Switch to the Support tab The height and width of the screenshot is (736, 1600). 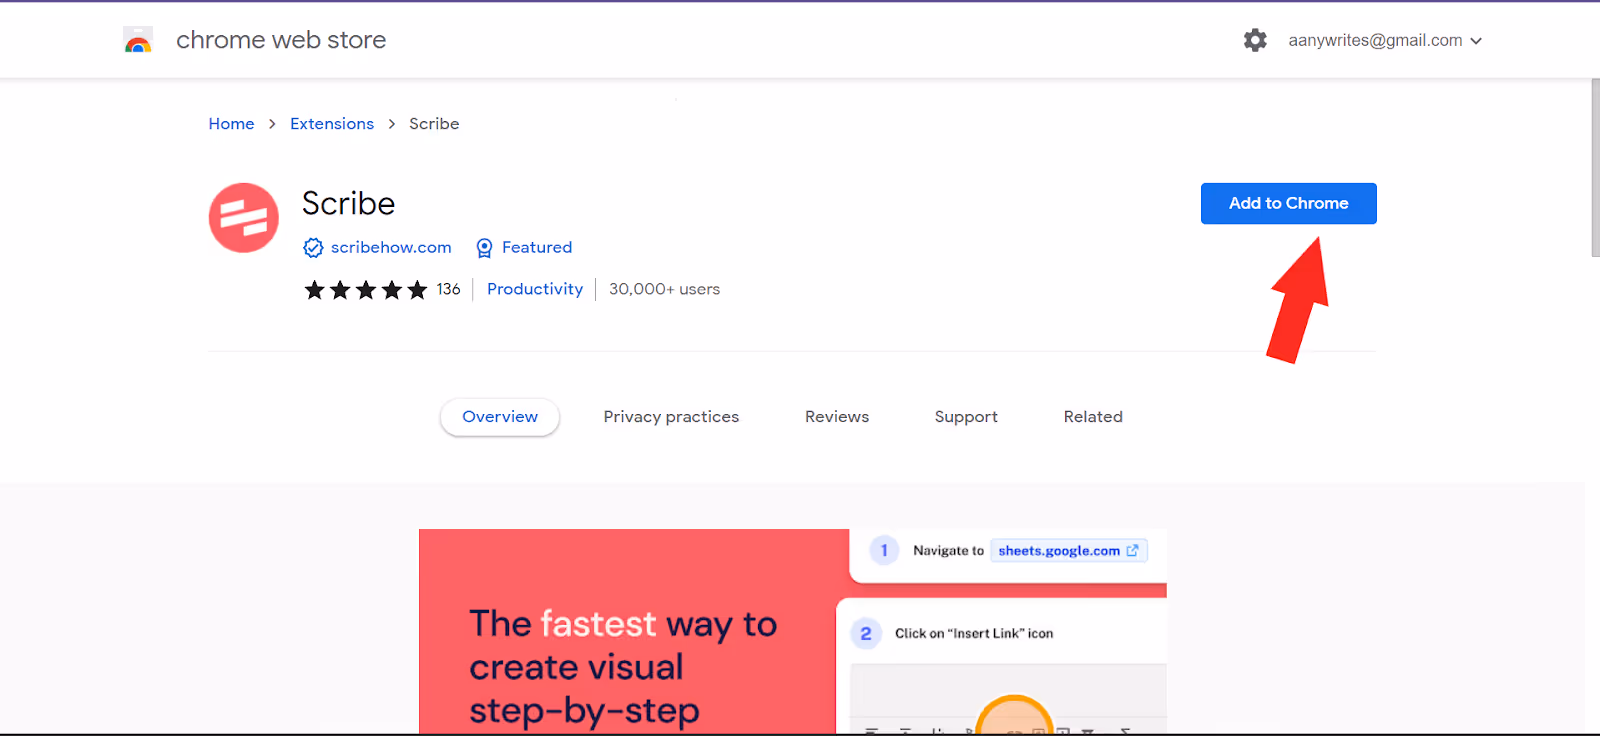[x=966, y=417]
